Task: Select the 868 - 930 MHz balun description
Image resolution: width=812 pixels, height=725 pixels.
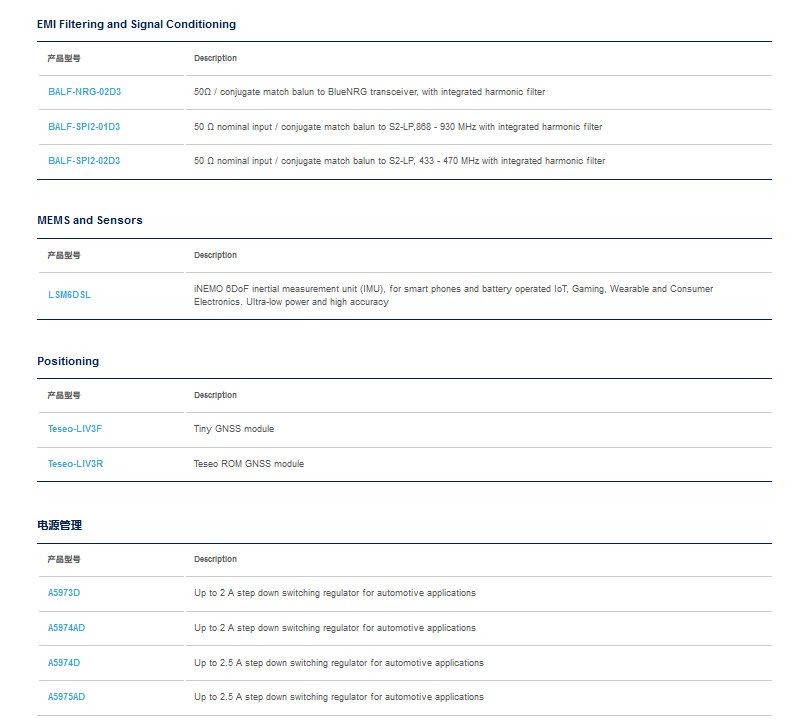Action: (x=398, y=127)
